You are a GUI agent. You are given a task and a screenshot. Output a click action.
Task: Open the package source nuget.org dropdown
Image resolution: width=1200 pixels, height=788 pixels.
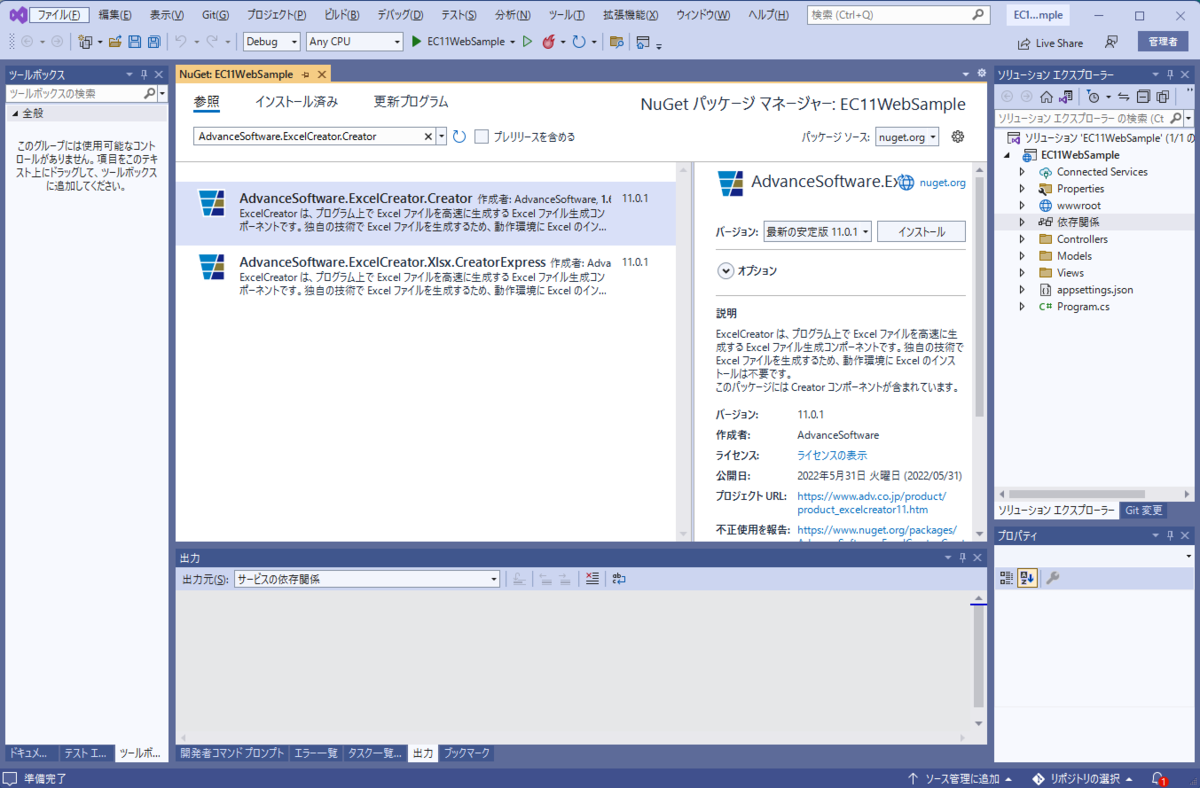(x=907, y=136)
